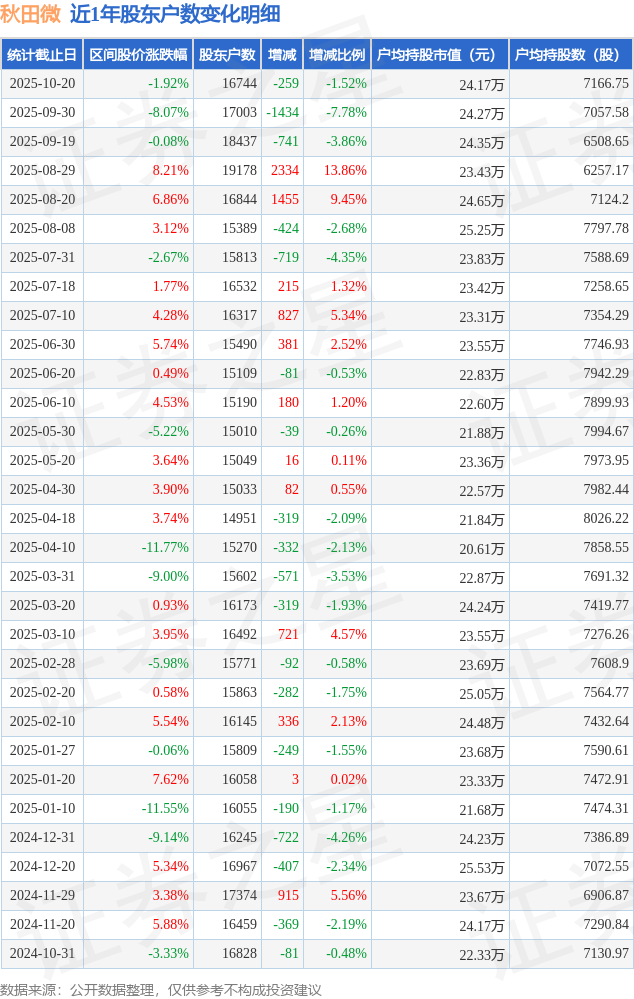Click the 股东户数 column header
Screen dimensions: 634x999
pyautogui.click(x=227, y=55)
